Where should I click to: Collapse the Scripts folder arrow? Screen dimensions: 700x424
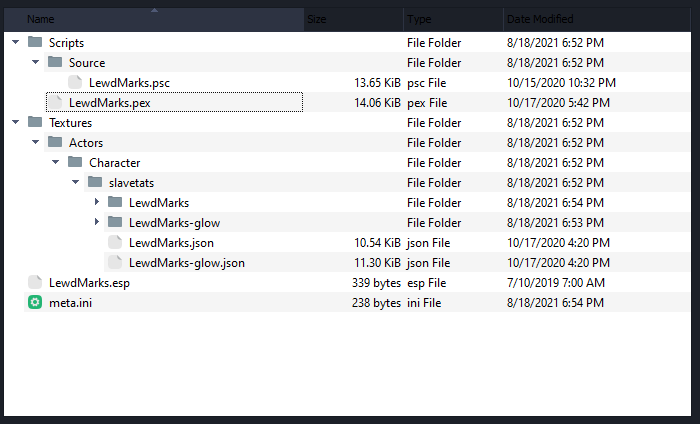click(x=16, y=42)
